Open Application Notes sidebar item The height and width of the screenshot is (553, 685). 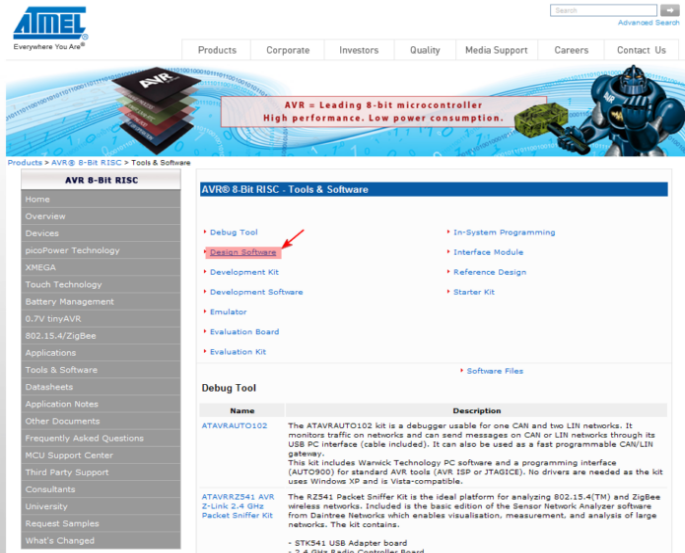100,404
